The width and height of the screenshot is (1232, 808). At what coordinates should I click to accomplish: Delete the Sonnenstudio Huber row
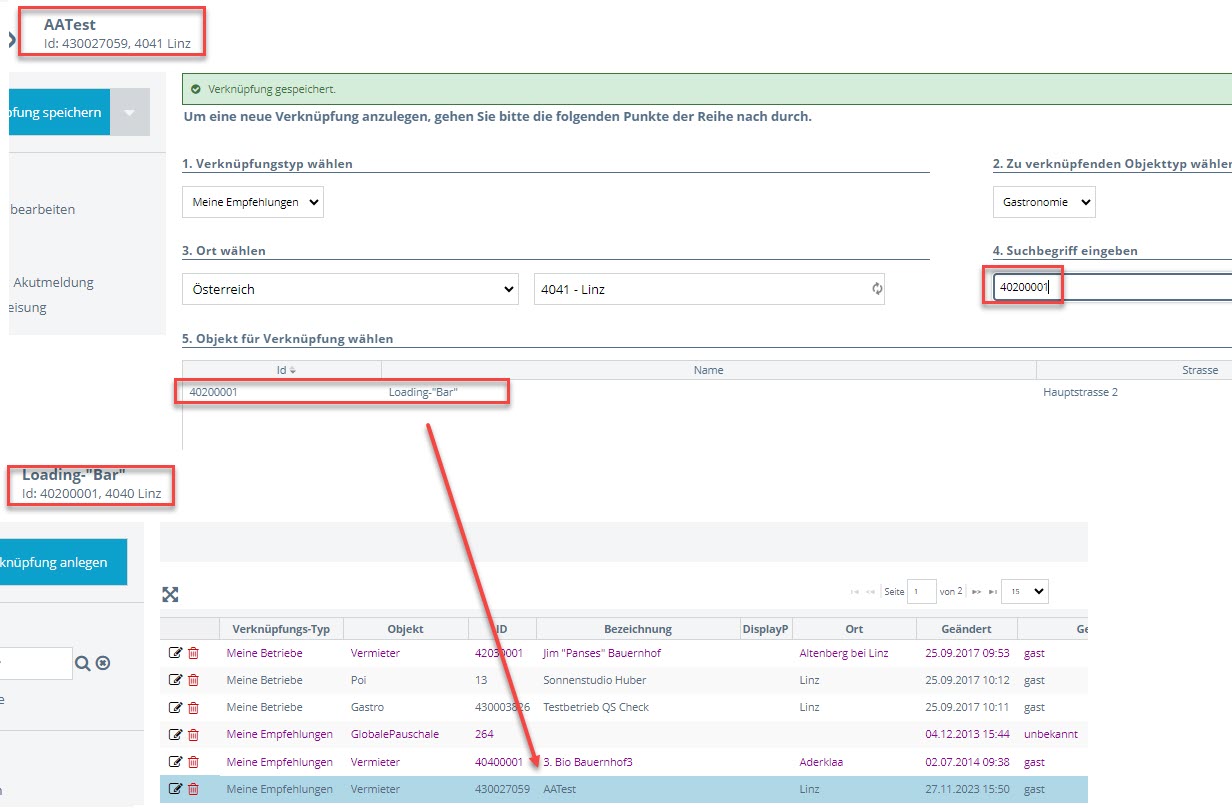coord(194,680)
